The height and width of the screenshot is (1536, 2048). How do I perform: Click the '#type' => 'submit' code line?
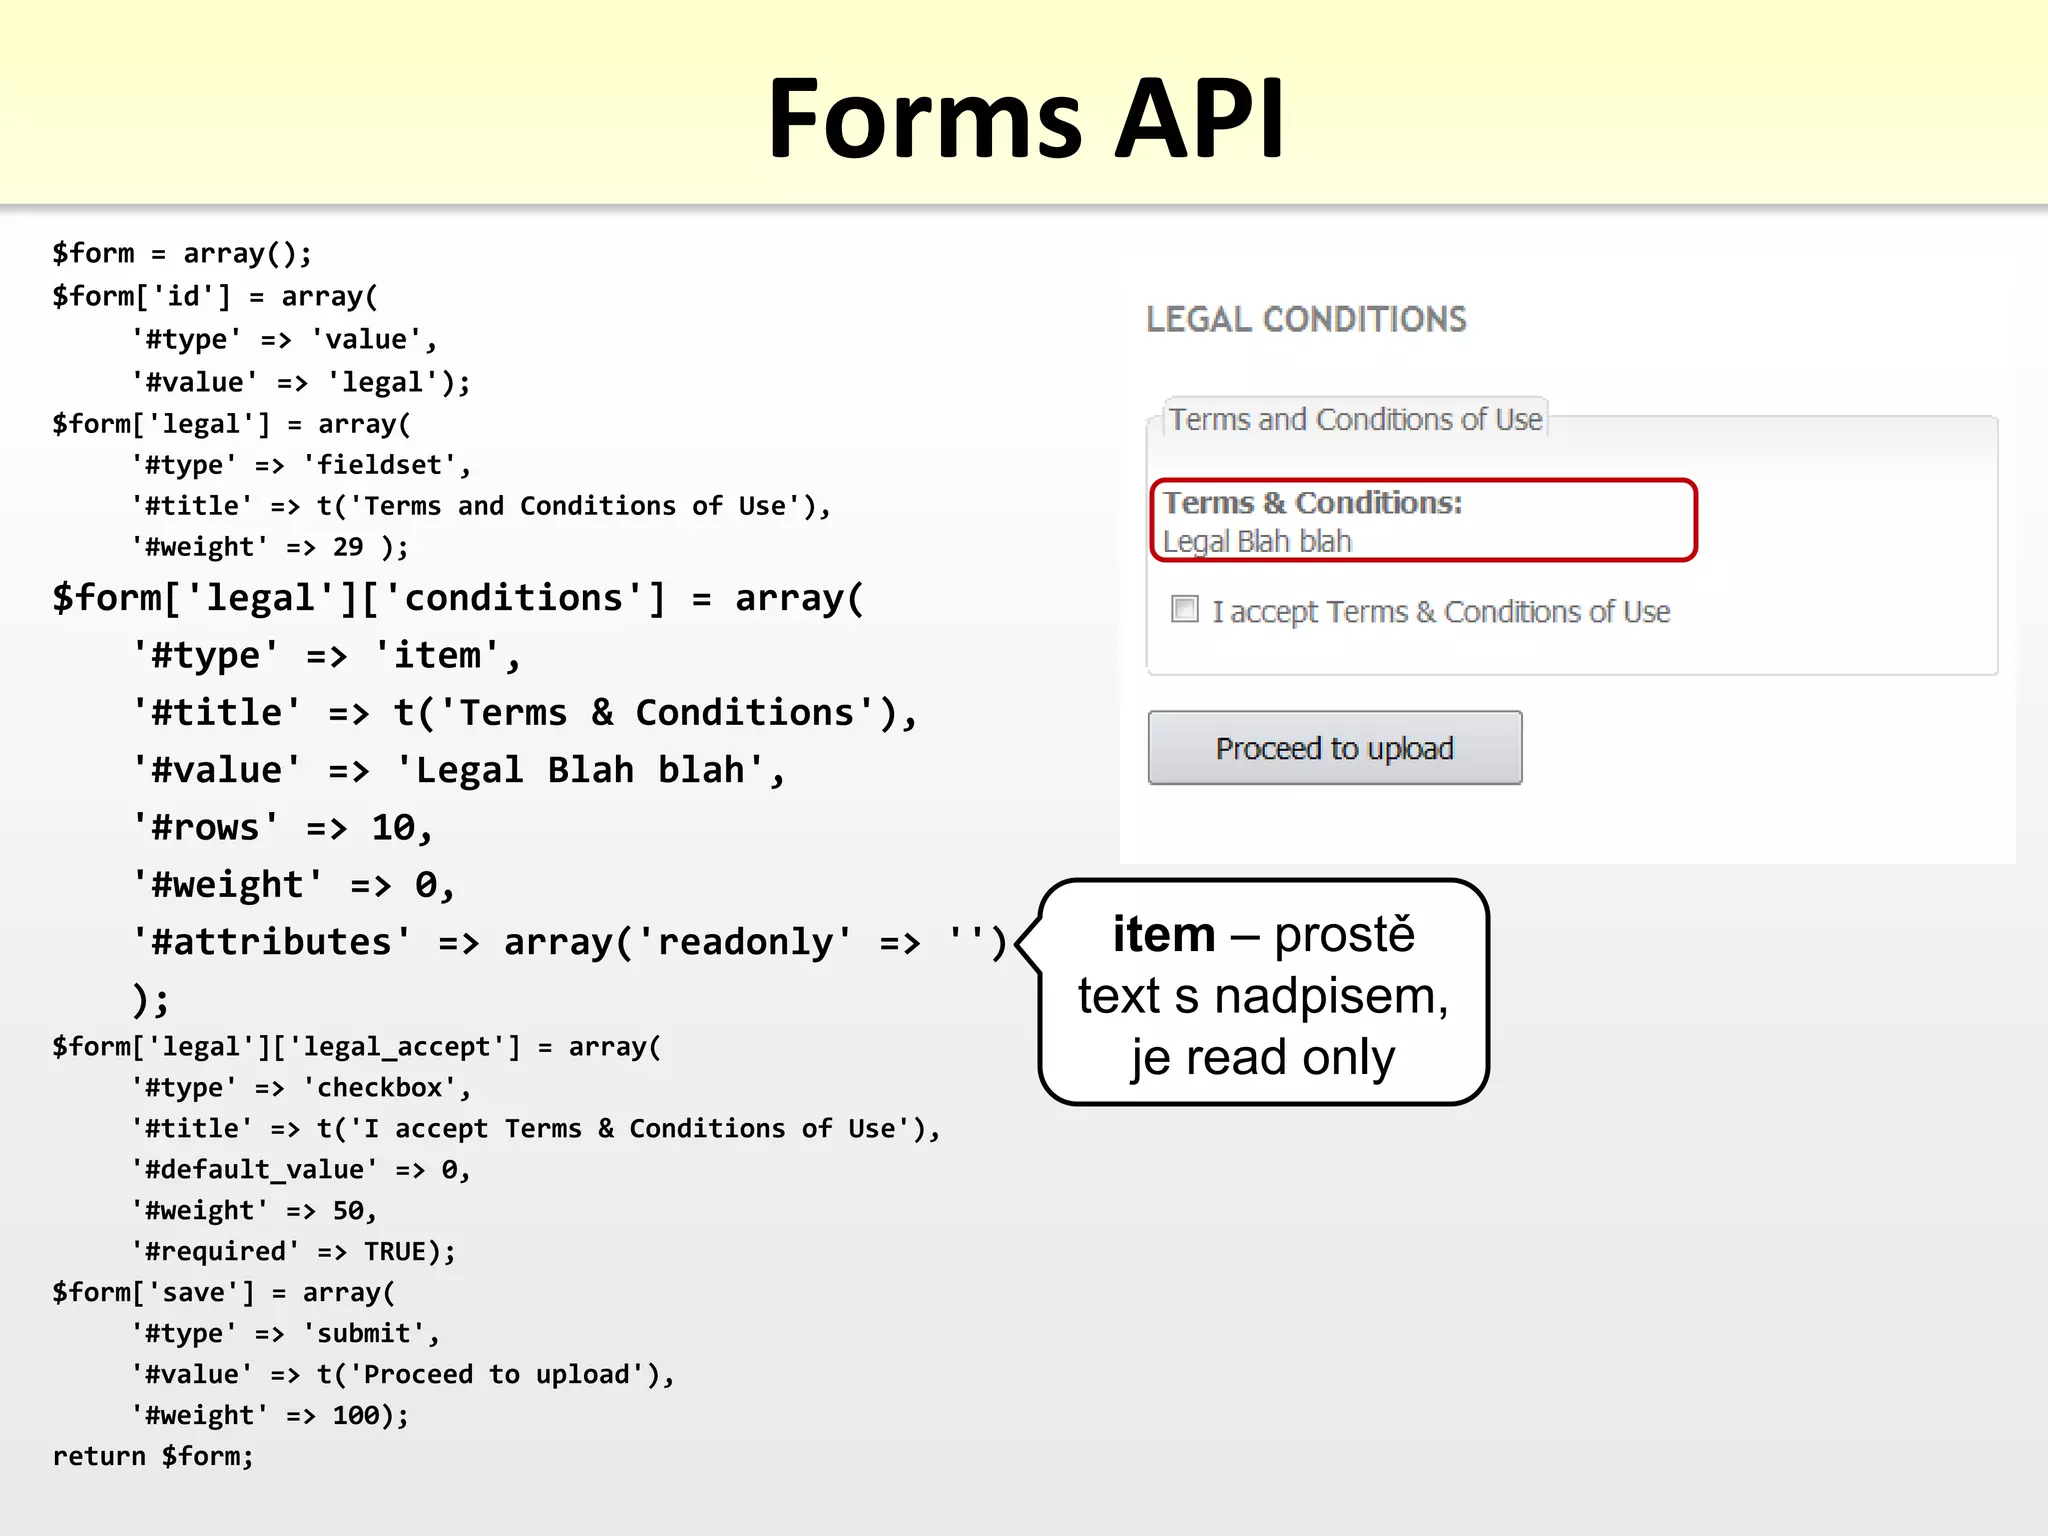click(285, 1333)
